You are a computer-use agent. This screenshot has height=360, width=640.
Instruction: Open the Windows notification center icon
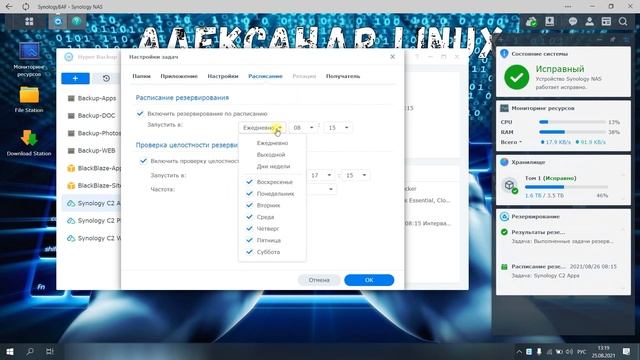tap(627, 351)
